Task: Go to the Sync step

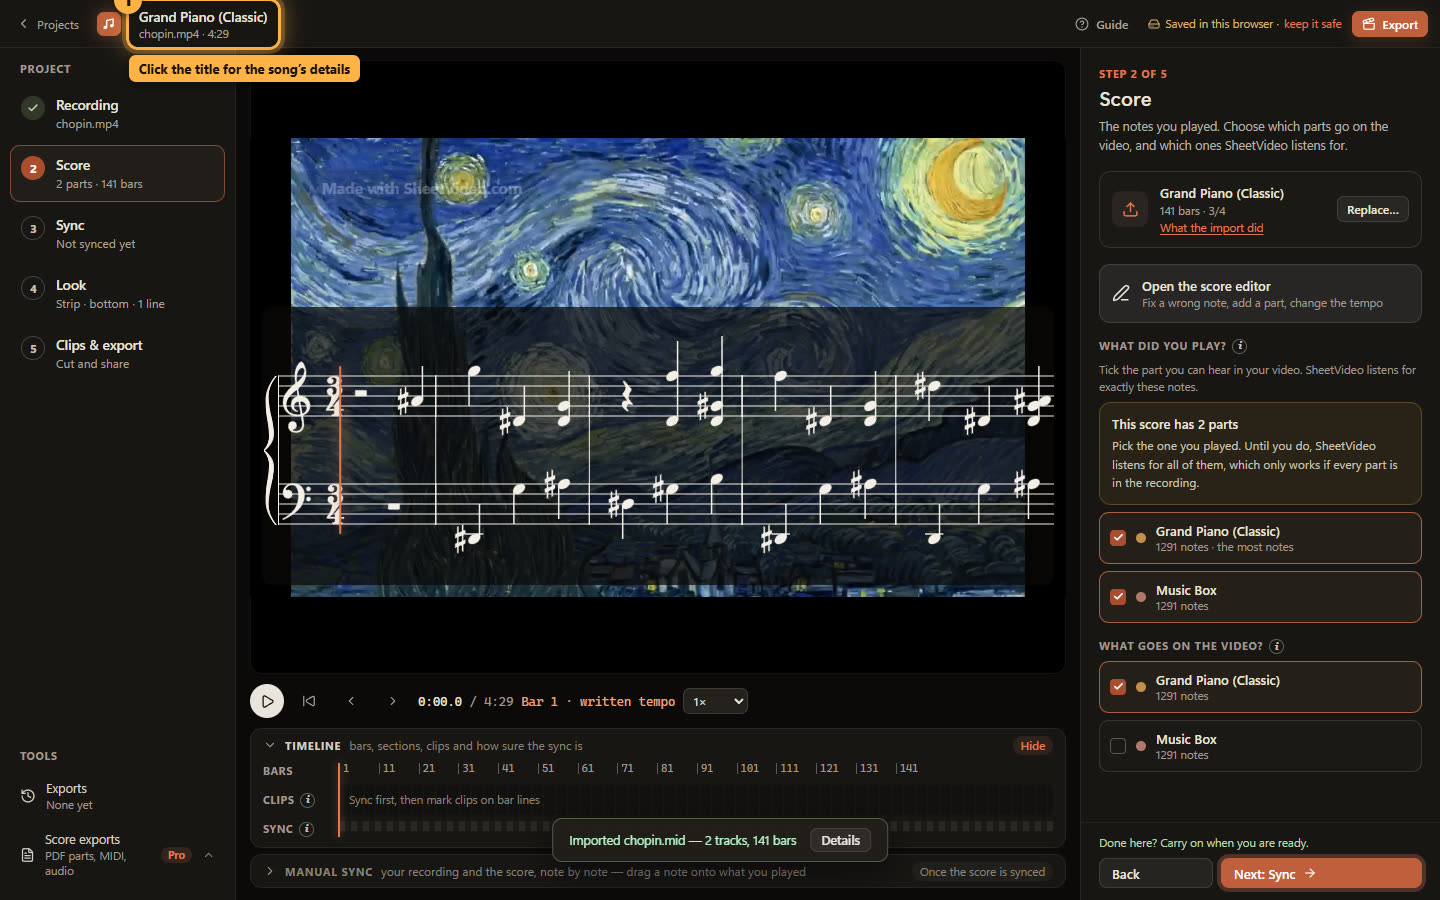Action: pyautogui.click(x=117, y=234)
